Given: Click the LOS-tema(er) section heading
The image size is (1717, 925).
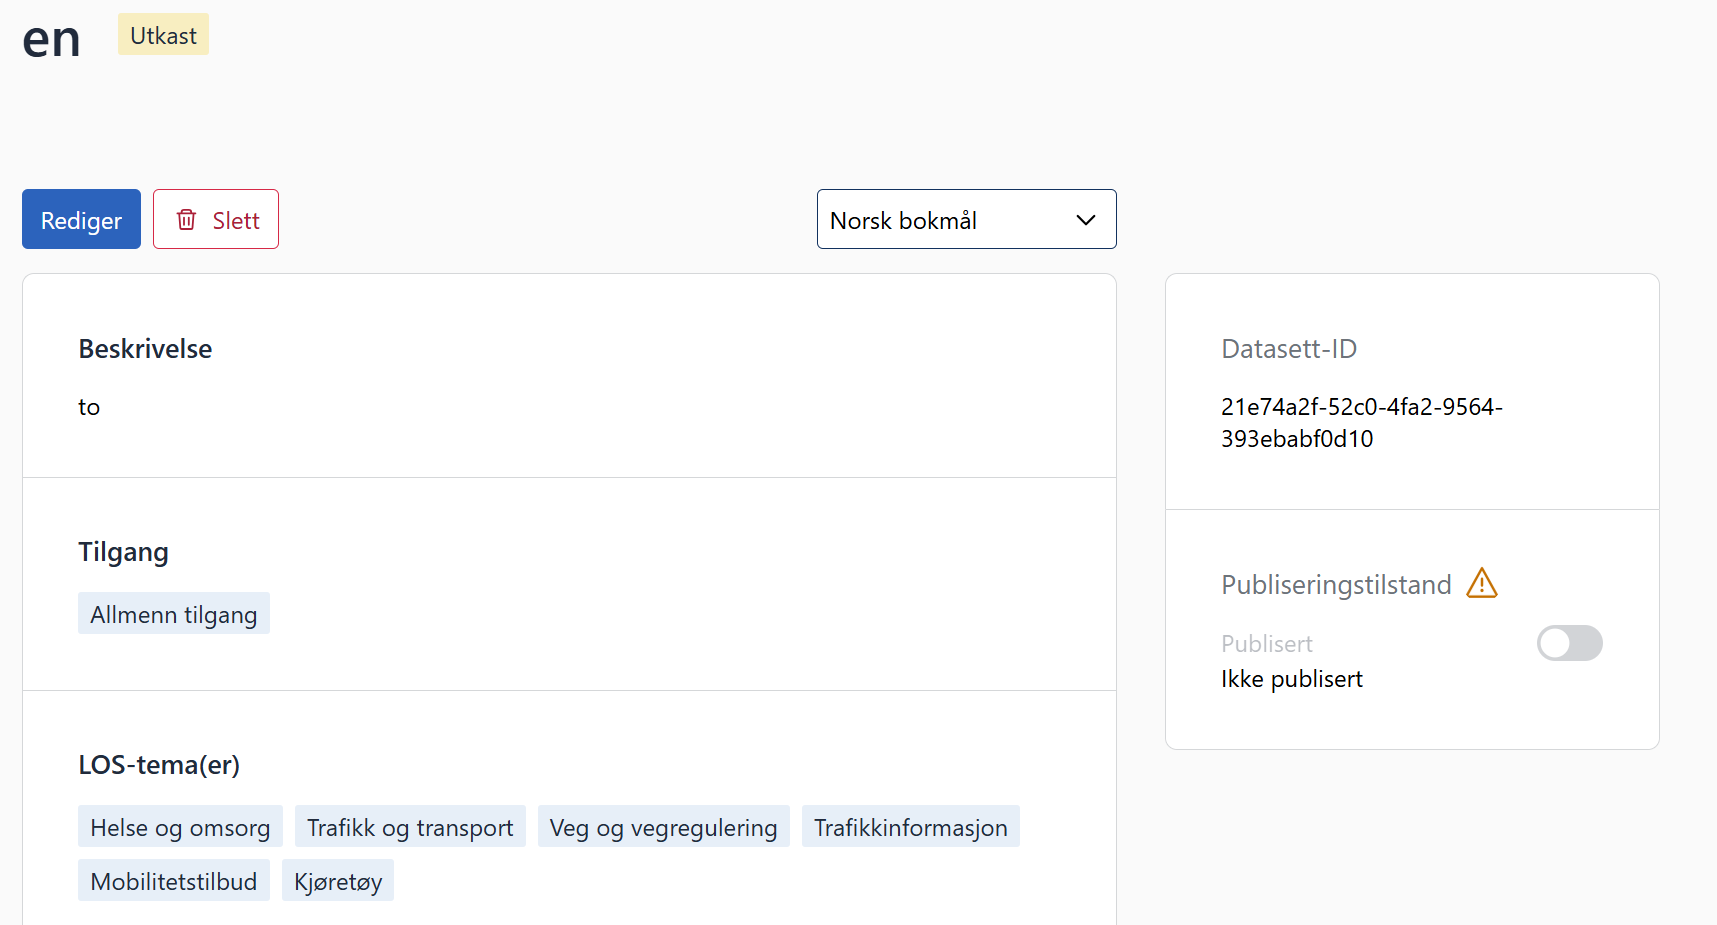Looking at the screenshot, I should [159, 765].
